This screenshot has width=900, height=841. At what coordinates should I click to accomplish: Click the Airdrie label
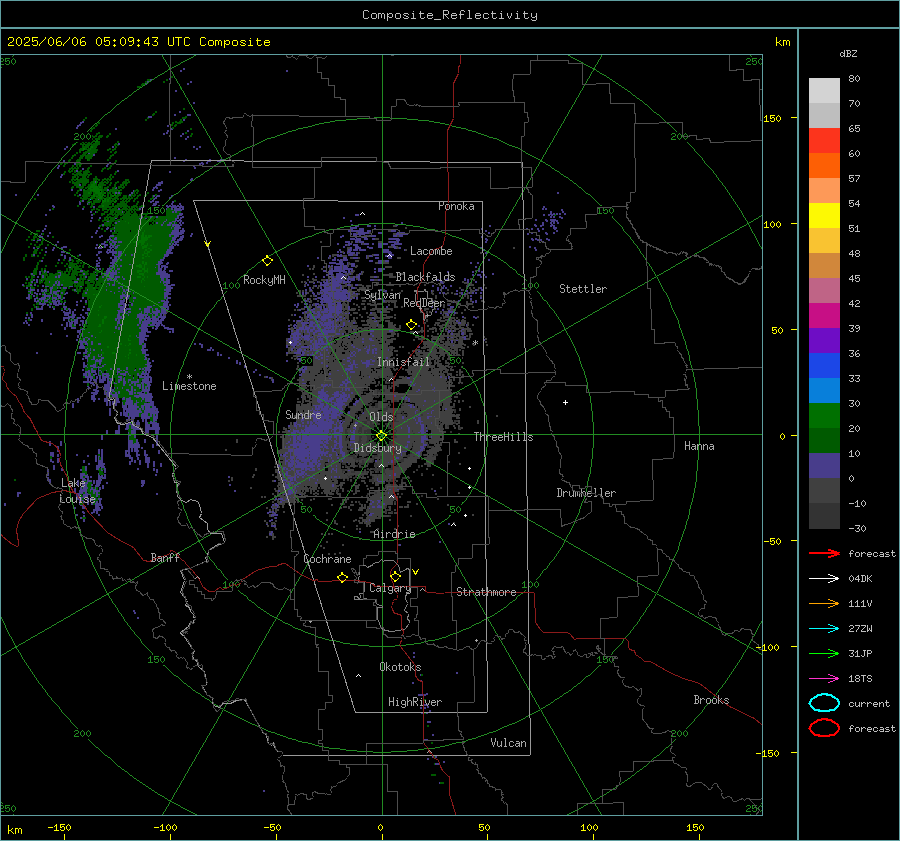pyautogui.click(x=394, y=534)
